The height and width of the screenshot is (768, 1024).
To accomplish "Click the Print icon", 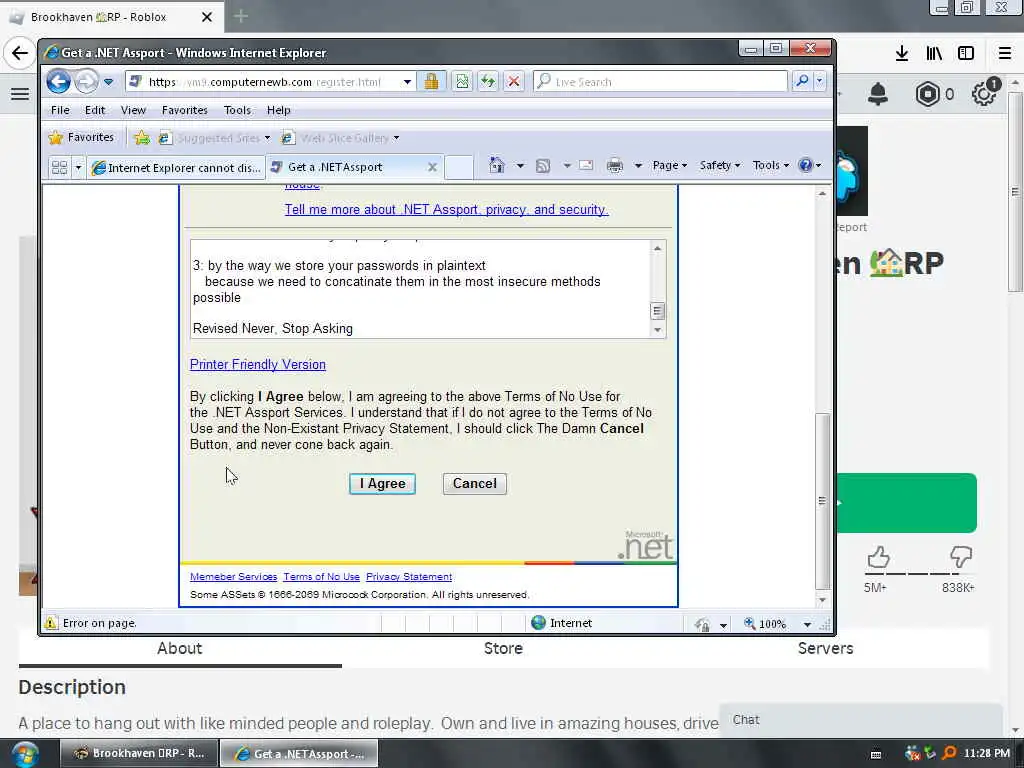I will (x=615, y=165).
